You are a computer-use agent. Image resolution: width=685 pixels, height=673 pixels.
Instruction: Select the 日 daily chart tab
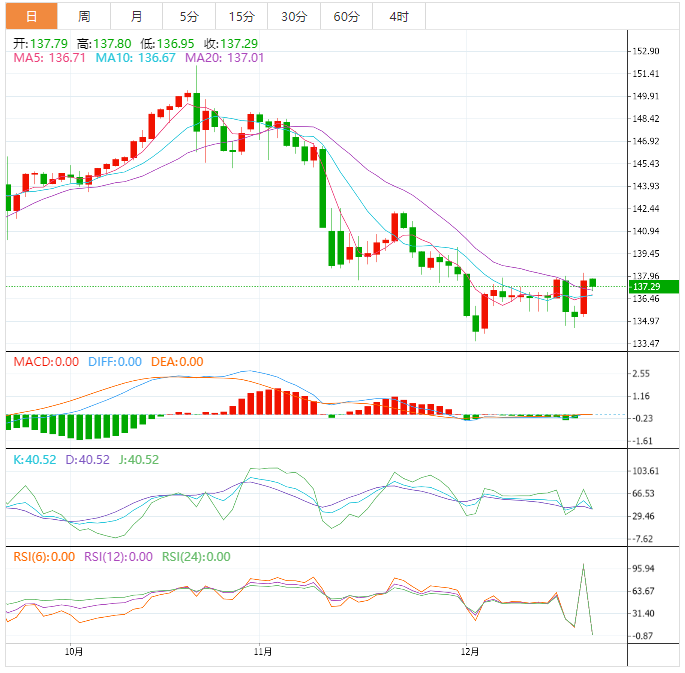pos(32,16)
